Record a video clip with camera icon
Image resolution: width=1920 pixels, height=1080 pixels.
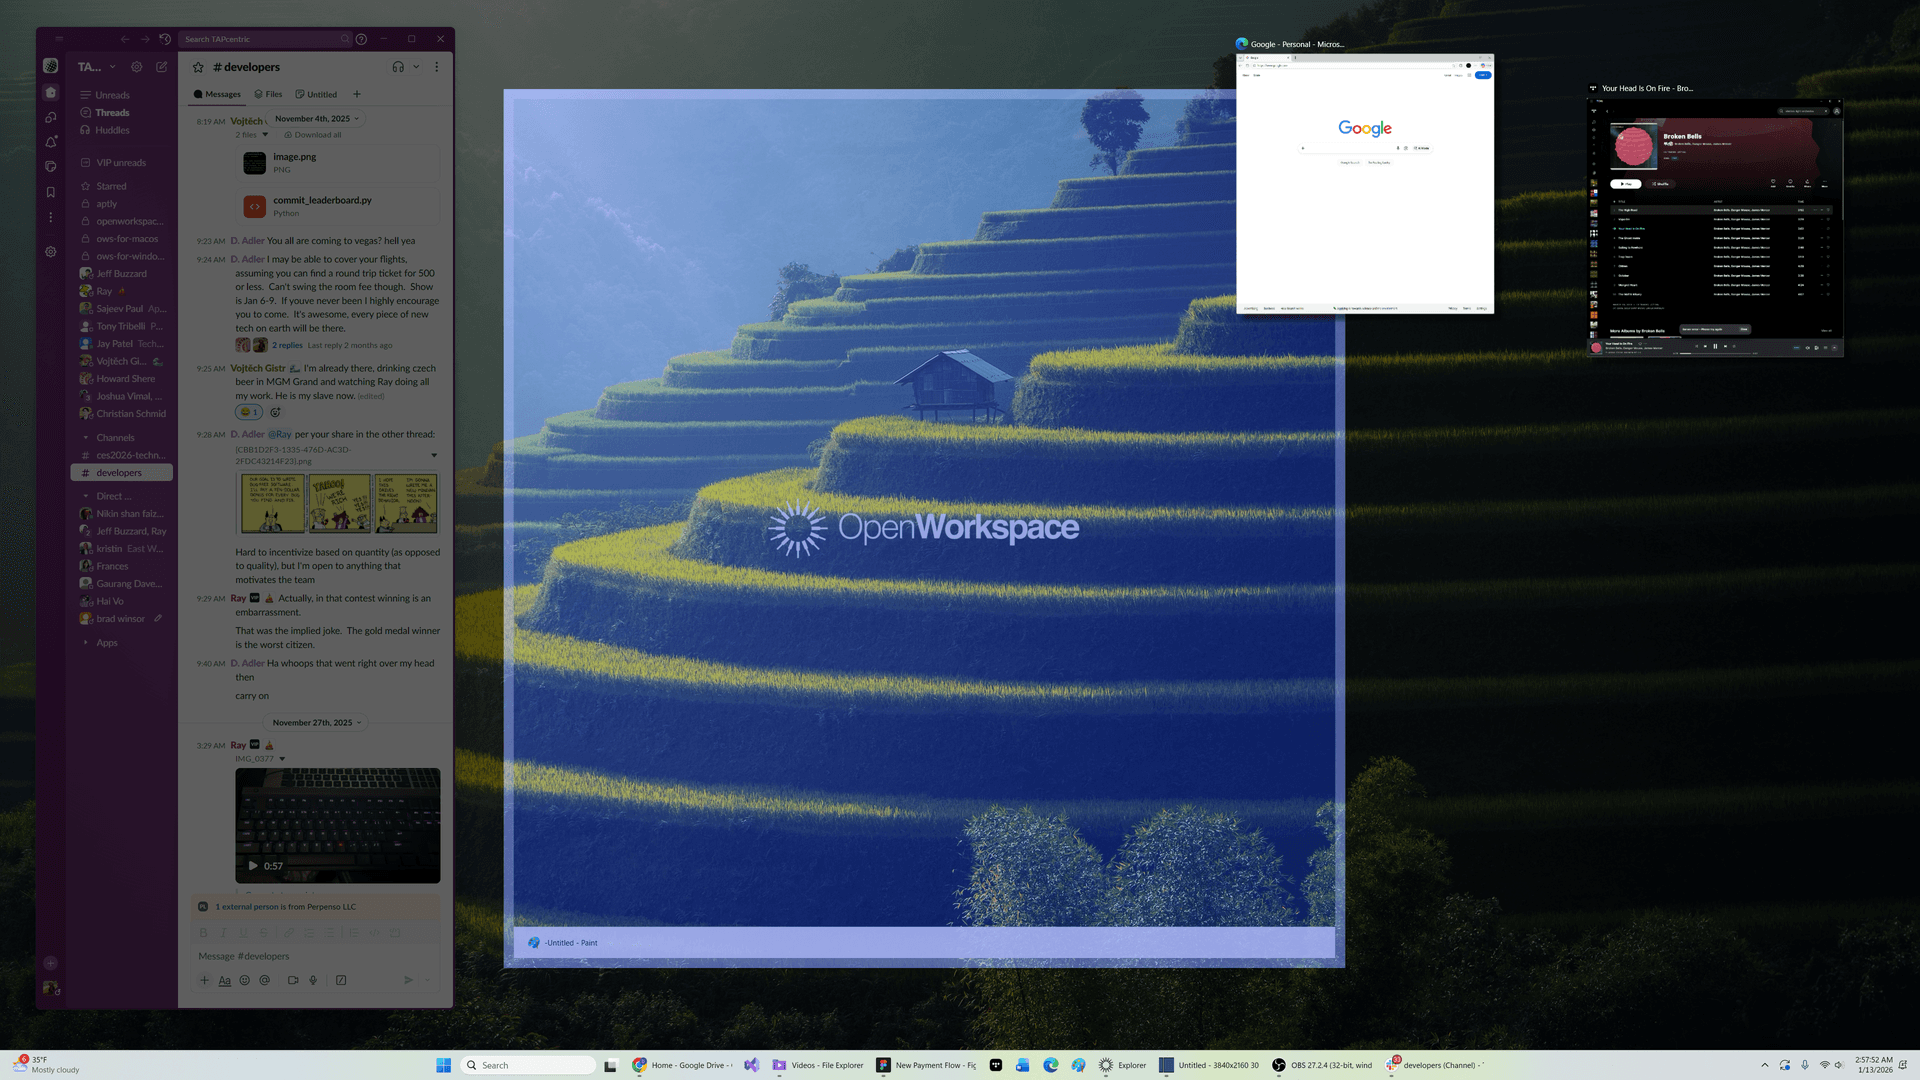(x=293, y=980)
